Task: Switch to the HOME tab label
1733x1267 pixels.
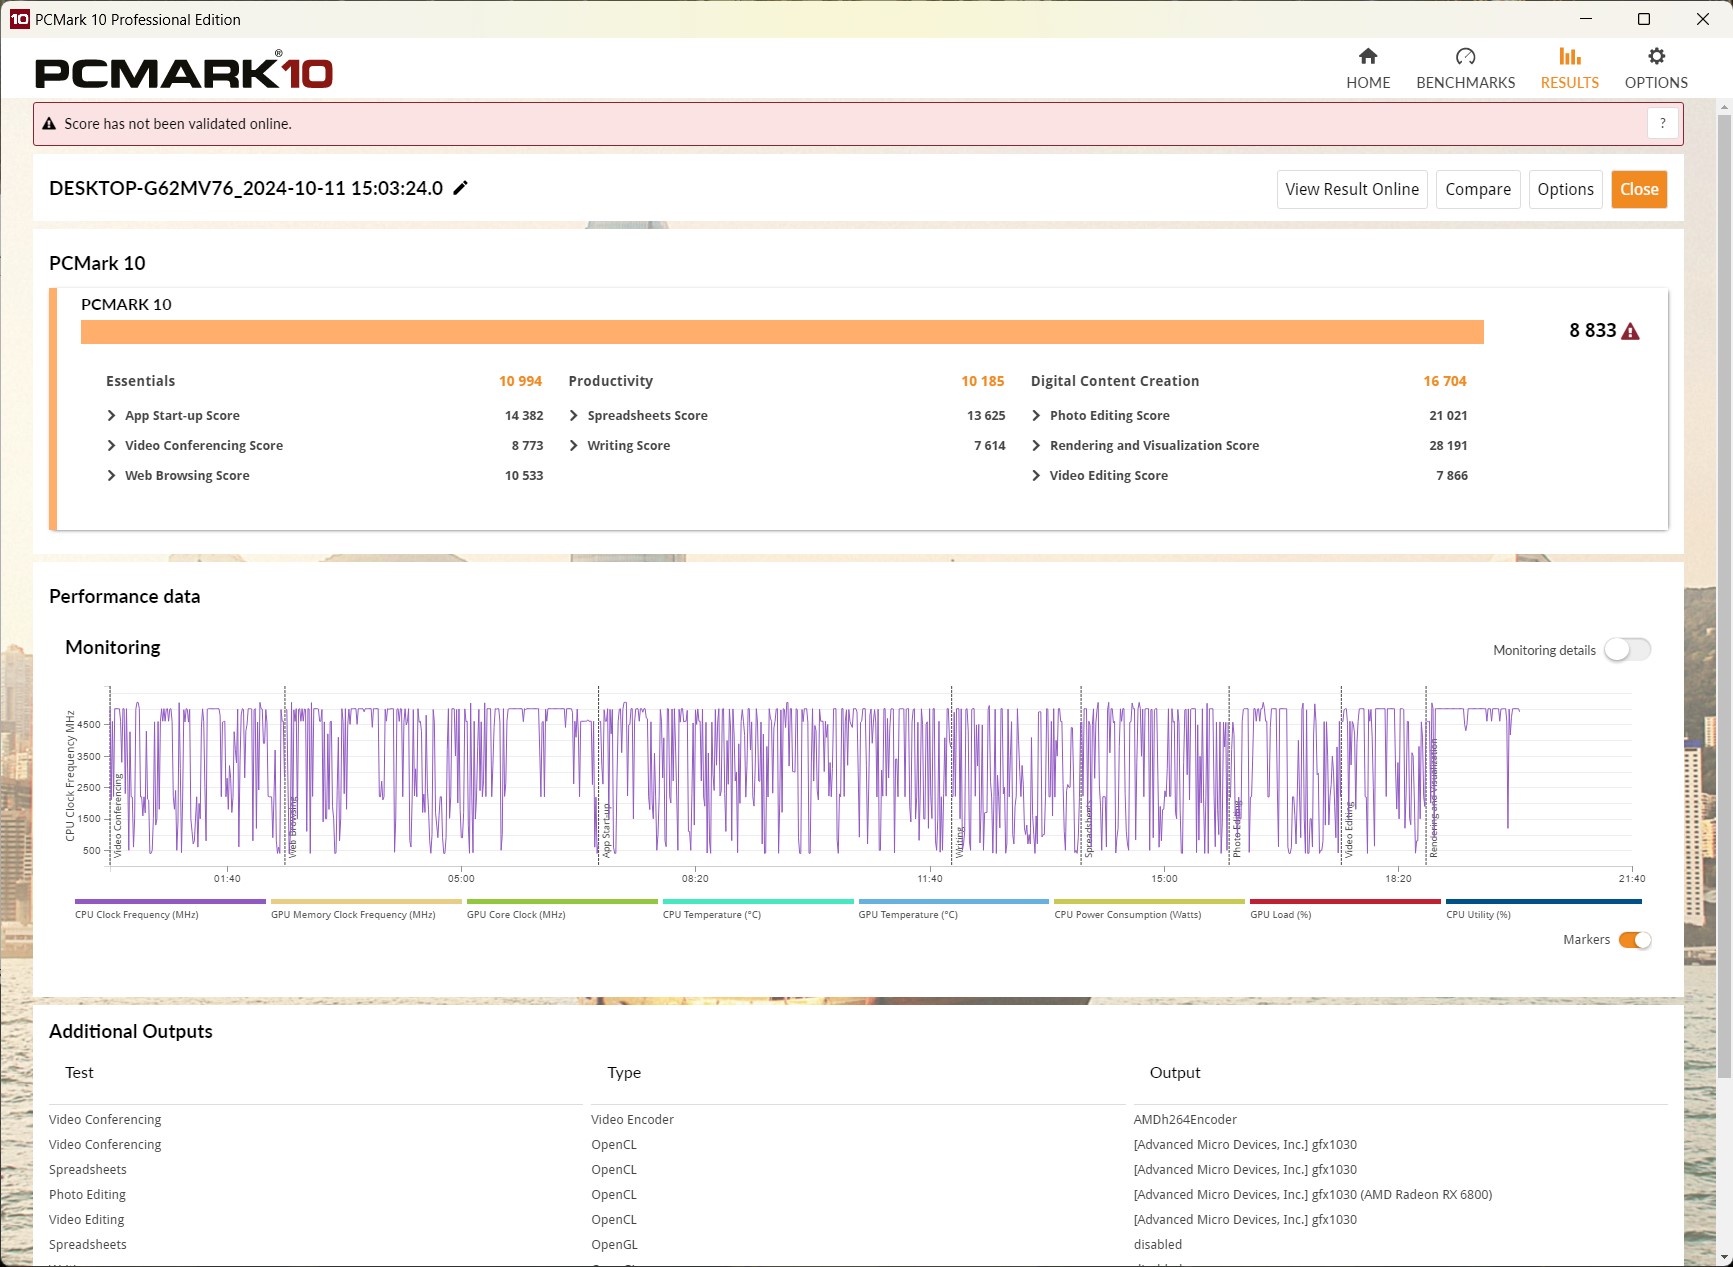Action: (1367, 83)
